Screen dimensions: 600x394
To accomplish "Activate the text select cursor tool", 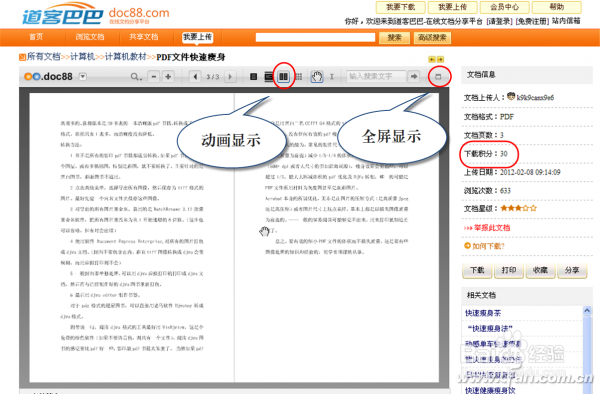I will point(332,77).
